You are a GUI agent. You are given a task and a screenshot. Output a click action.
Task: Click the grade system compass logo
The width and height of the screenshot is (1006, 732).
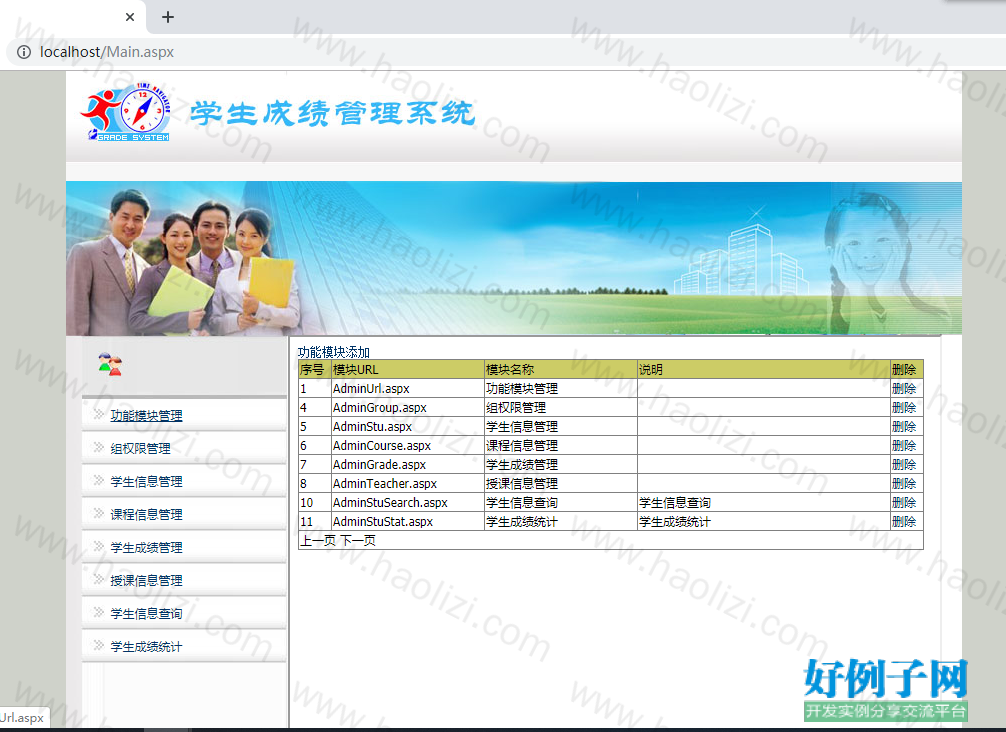126,112
